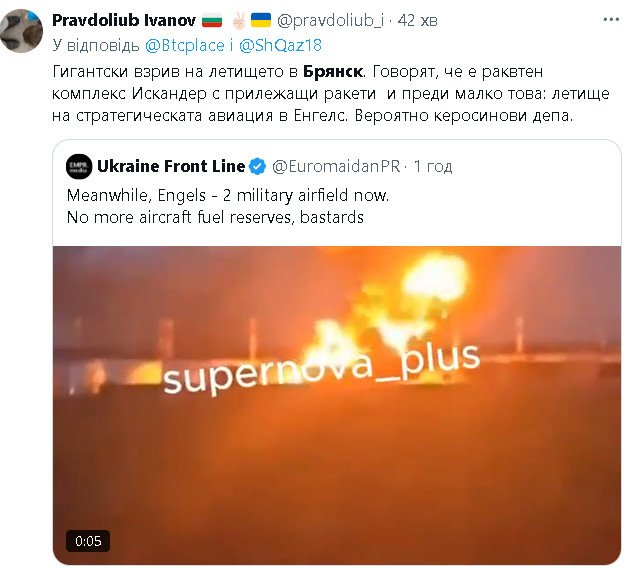Image resolution: width=629 pixels, height=570 pixels.
Task: Open the @Btcplace mention link
Action: 185,45
